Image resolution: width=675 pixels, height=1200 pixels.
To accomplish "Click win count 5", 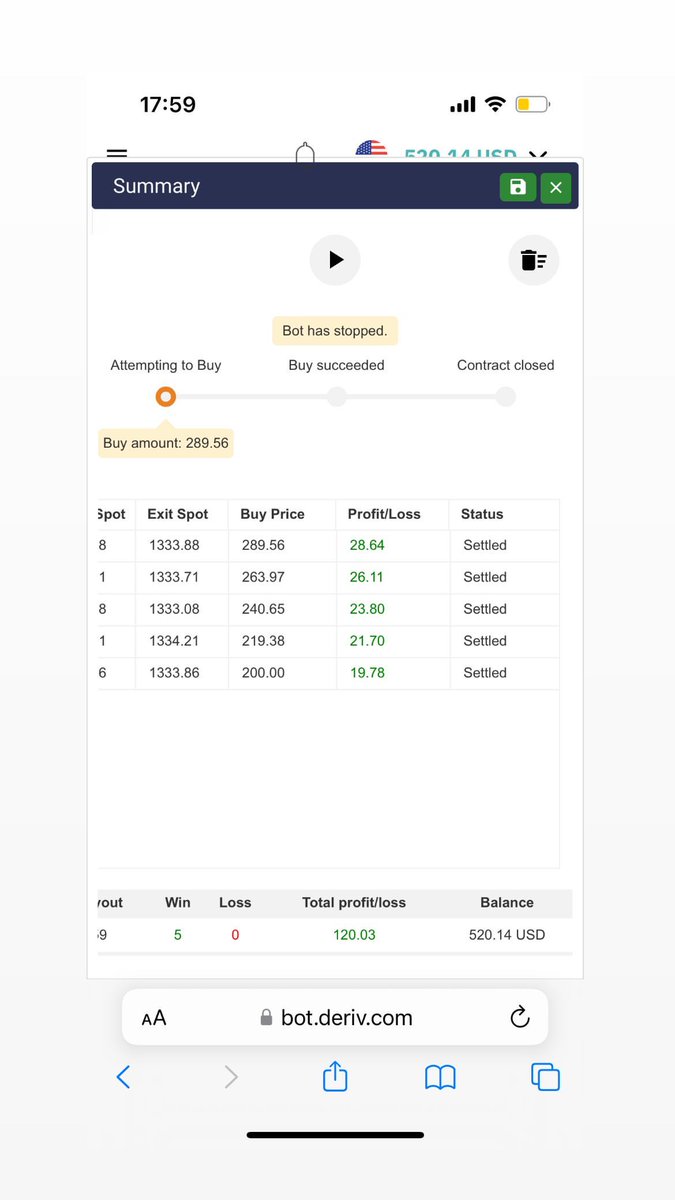I will [178, 935].
